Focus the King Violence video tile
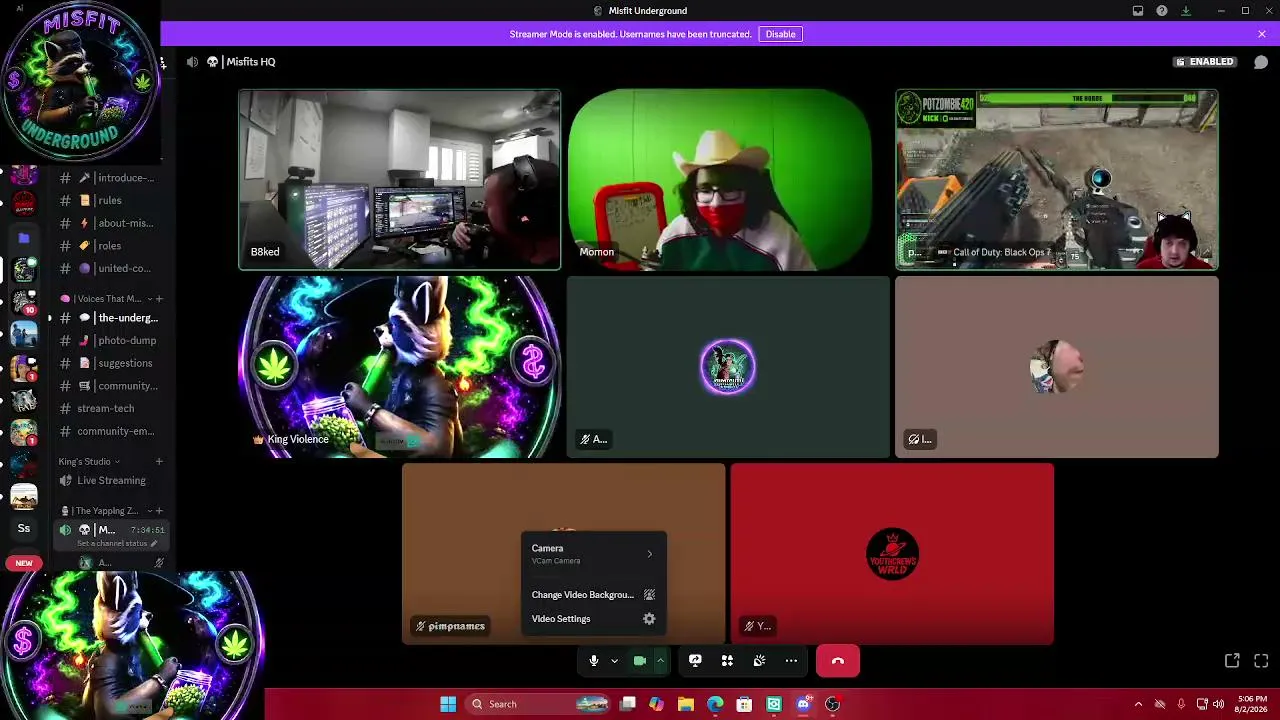This screenshot has height=720, width=1280. click(400, 367)
